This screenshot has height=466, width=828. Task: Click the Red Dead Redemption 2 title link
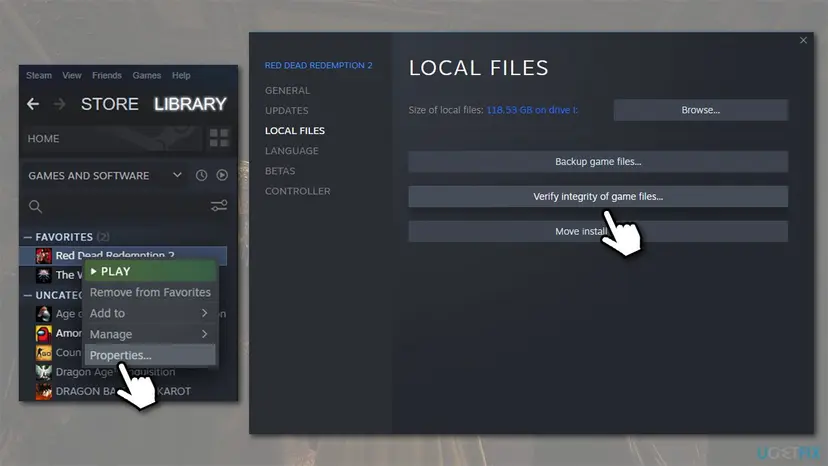tap(318, 65)
